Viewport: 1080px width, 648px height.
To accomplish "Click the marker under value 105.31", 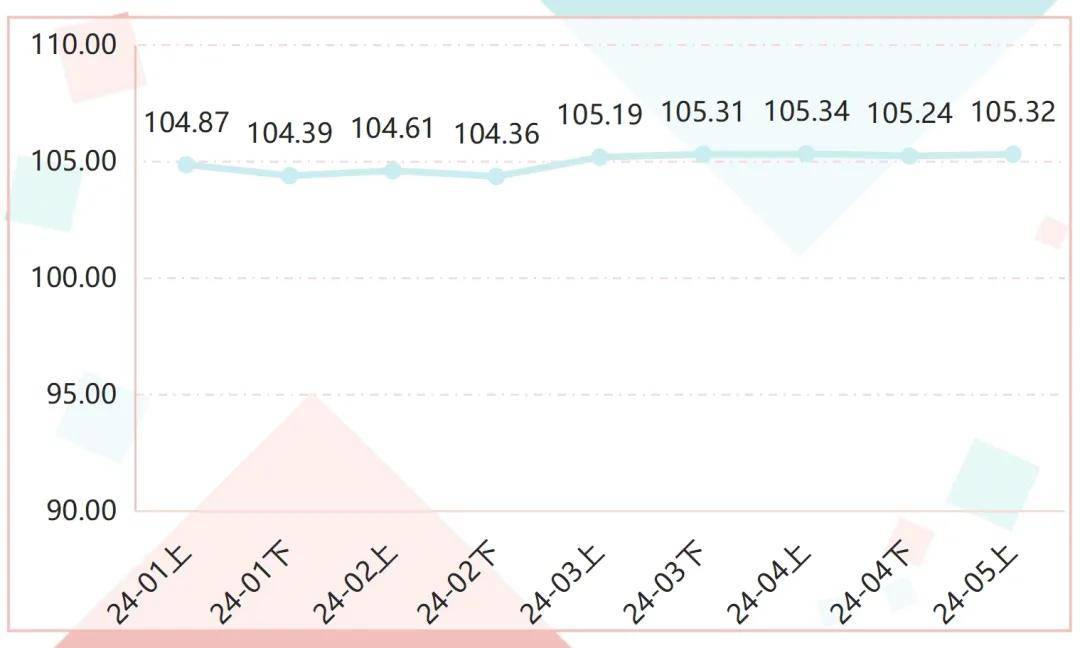I will click(703, 154).
